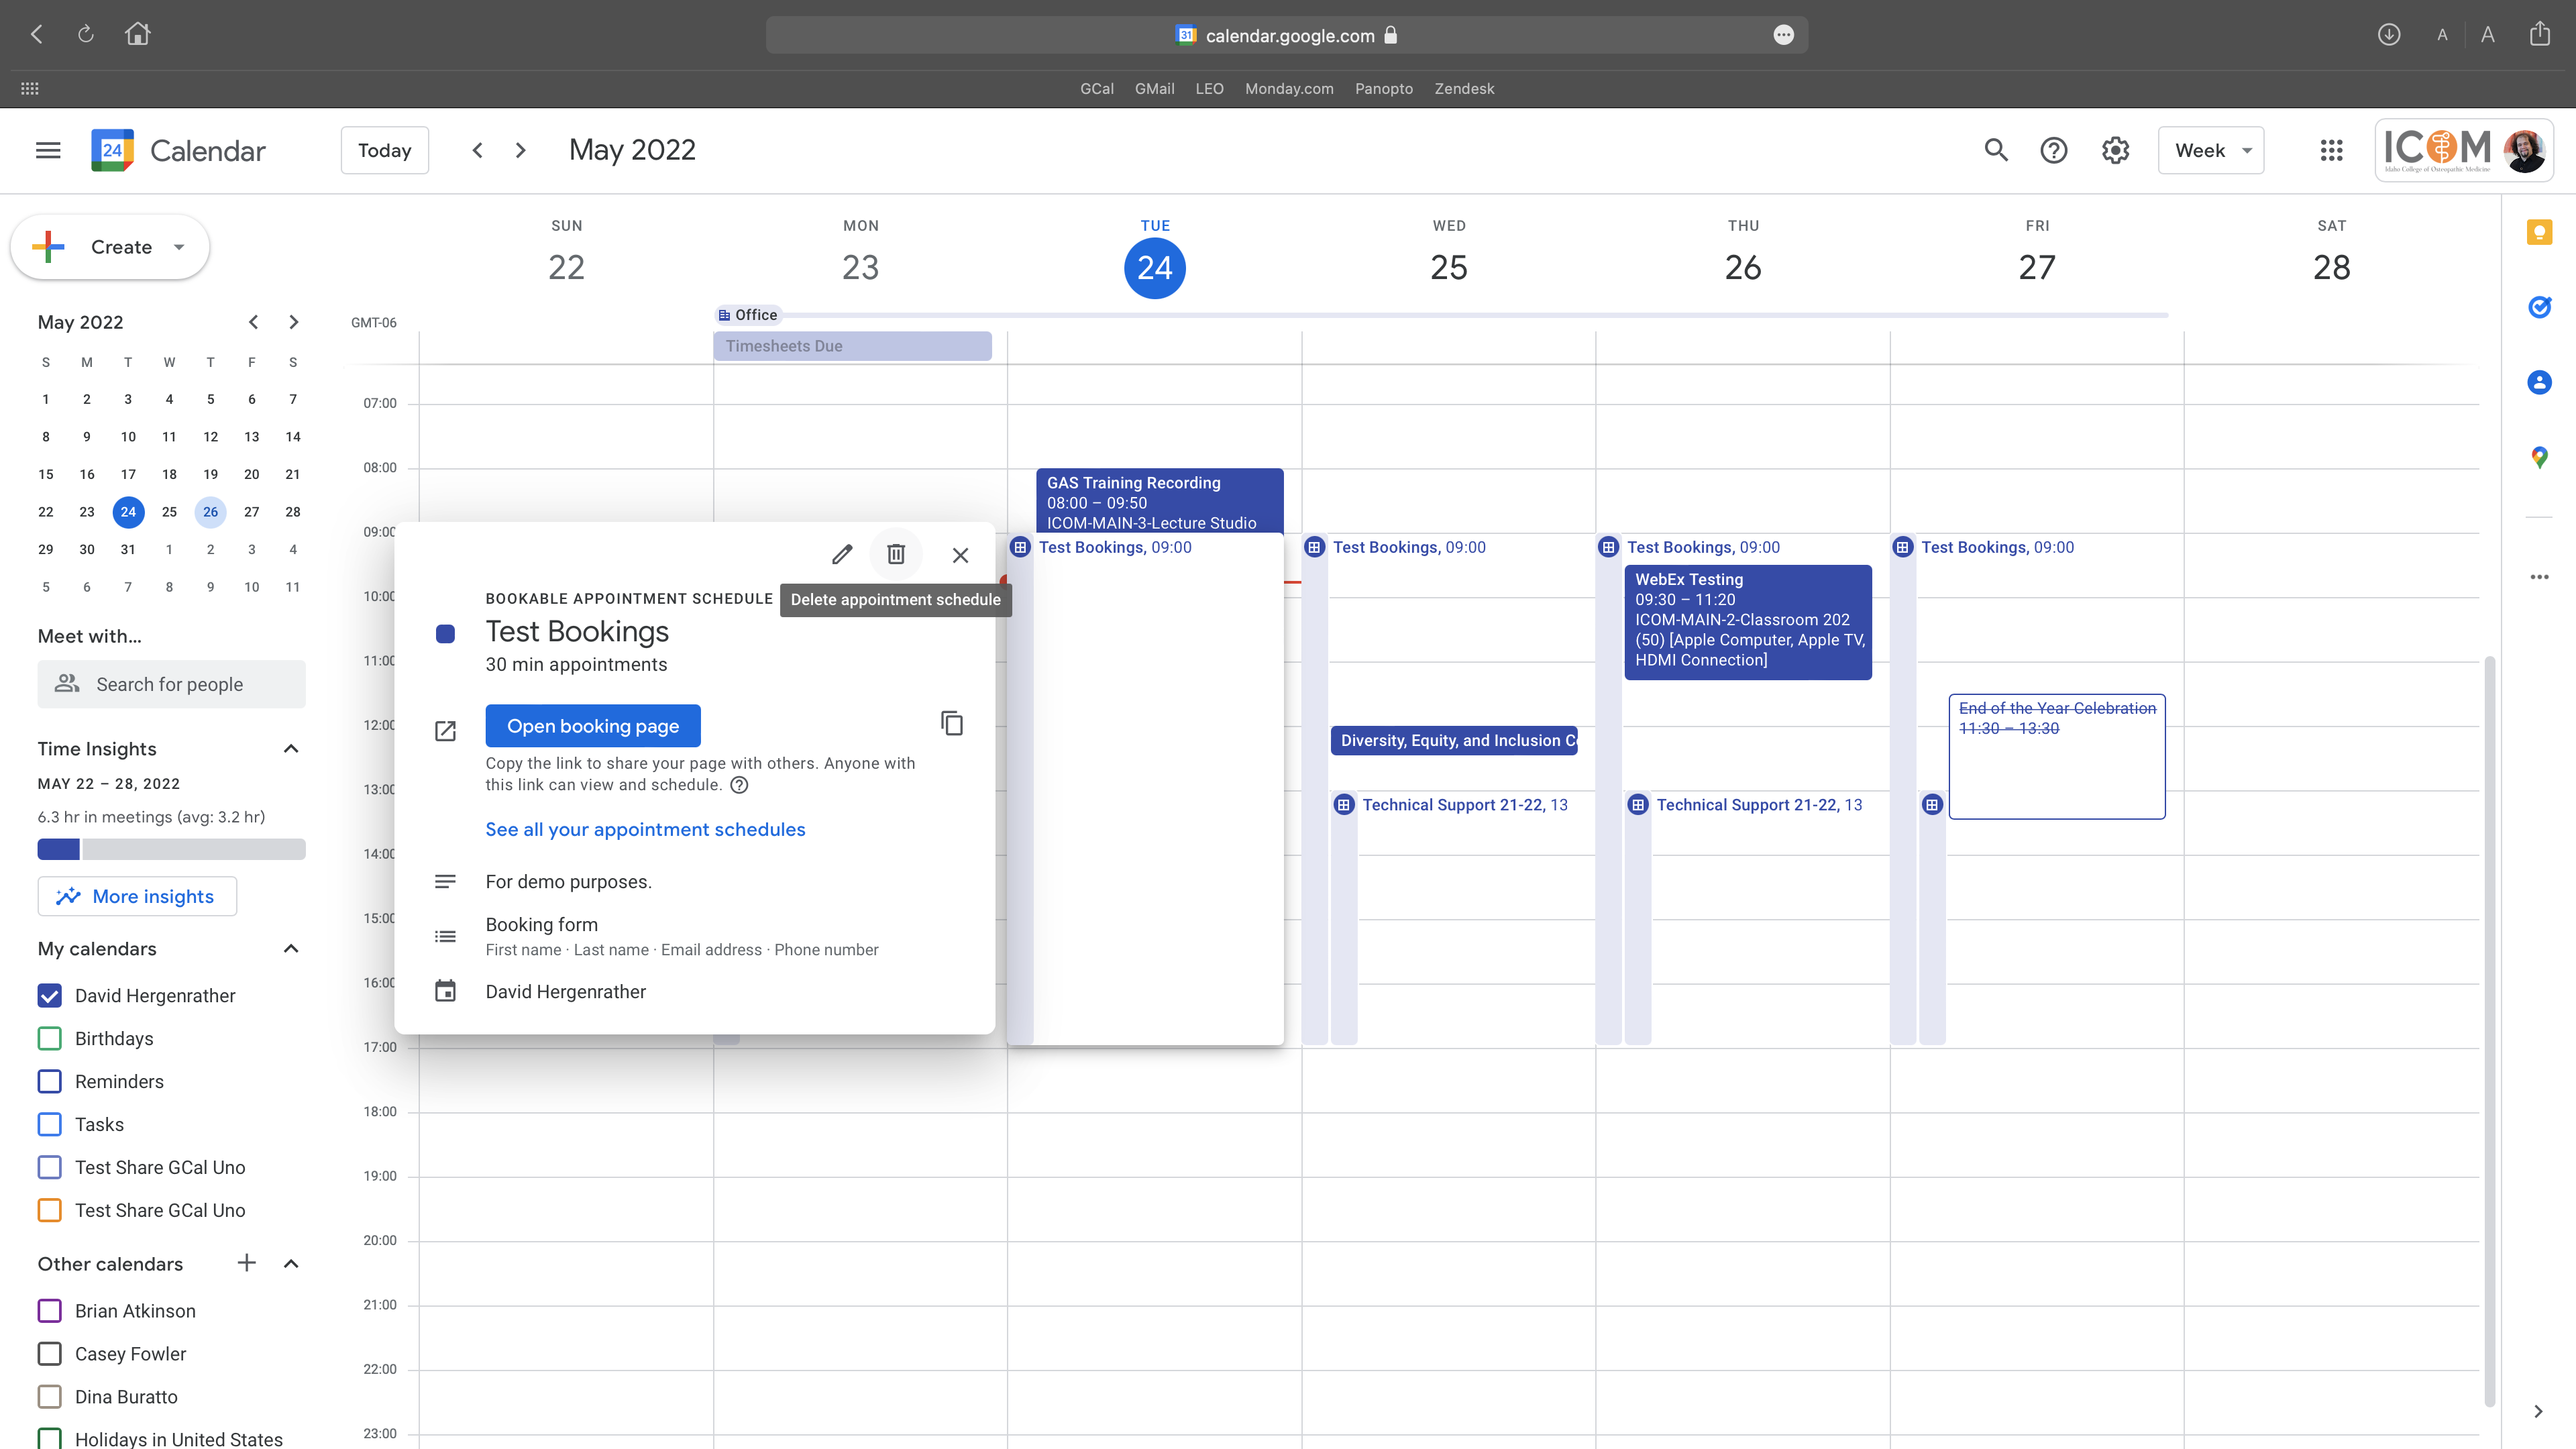2576x1449 pixels.
Task: Click the browser address bar
Action: (1287, 35)
